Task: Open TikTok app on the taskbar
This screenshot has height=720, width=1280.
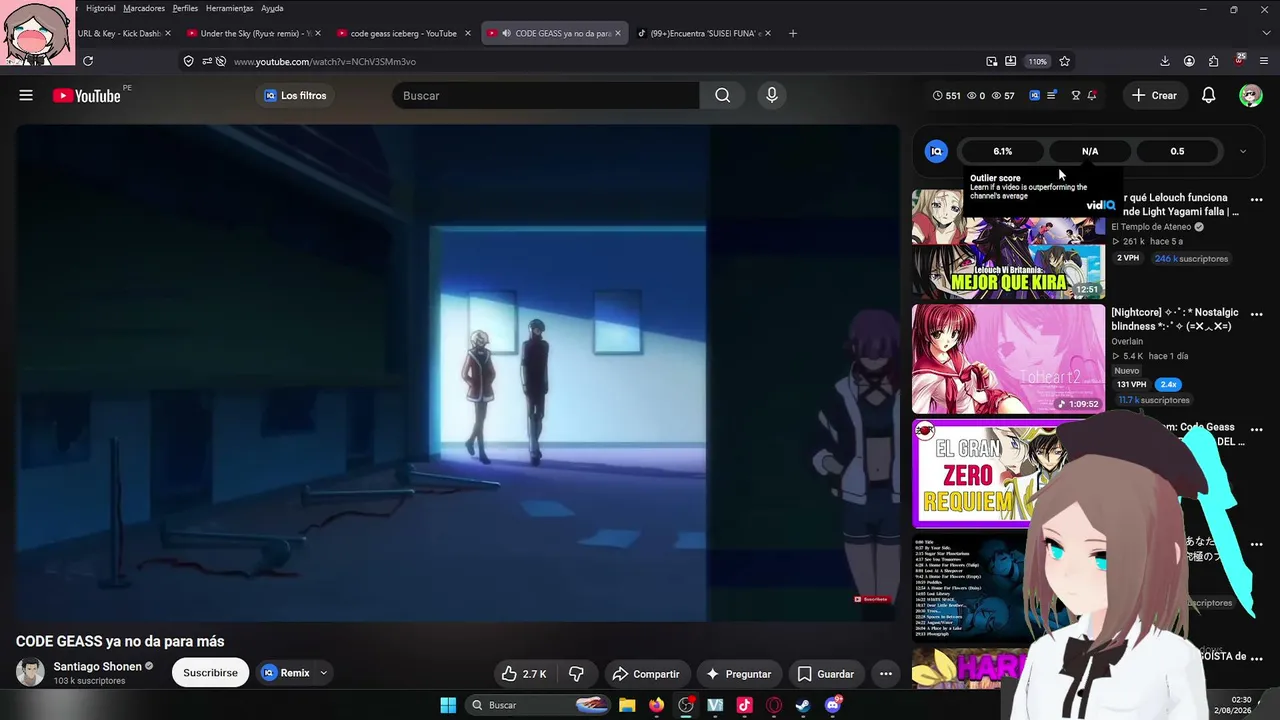Action: (x=744, y=705)
